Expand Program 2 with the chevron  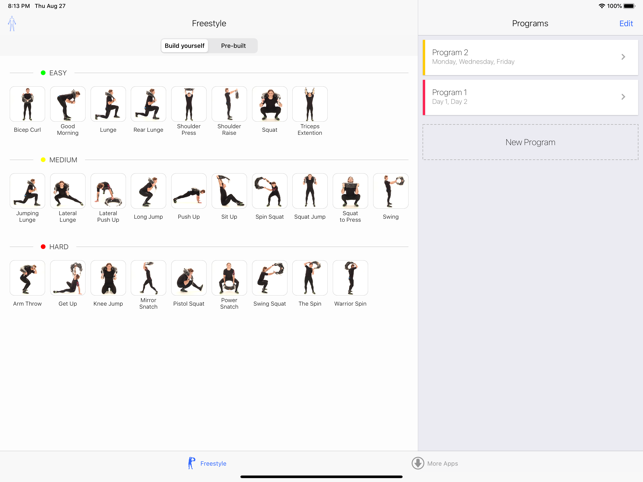click(x=623, y=57)
